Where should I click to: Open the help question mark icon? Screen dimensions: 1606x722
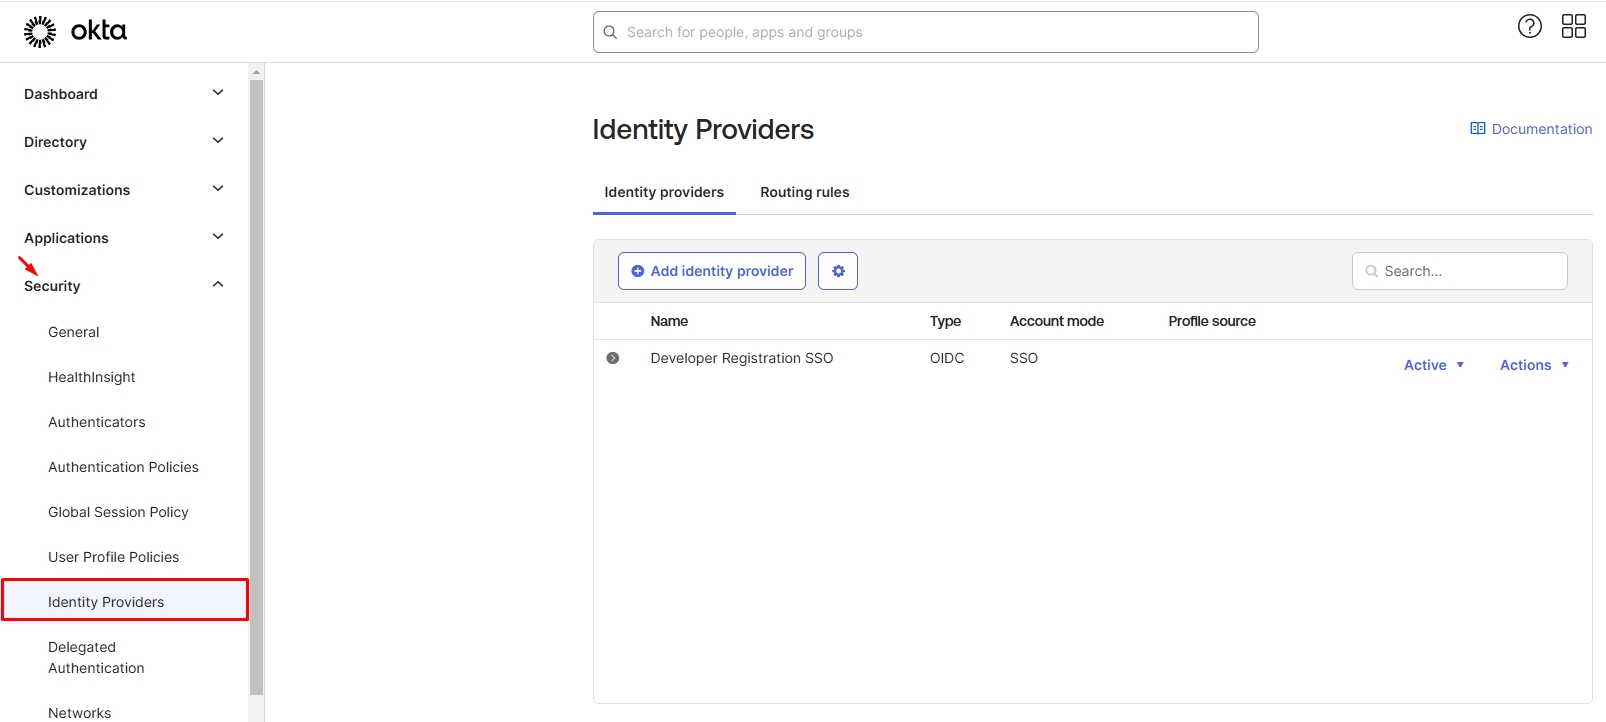click(x=1529, y=27)
